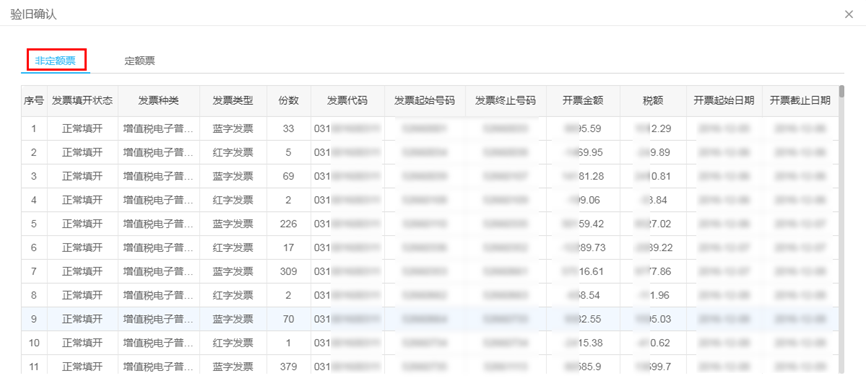Switch to the 定额票 tab
The height and width of the screenshot is (392, 867).
coord(139,61)
